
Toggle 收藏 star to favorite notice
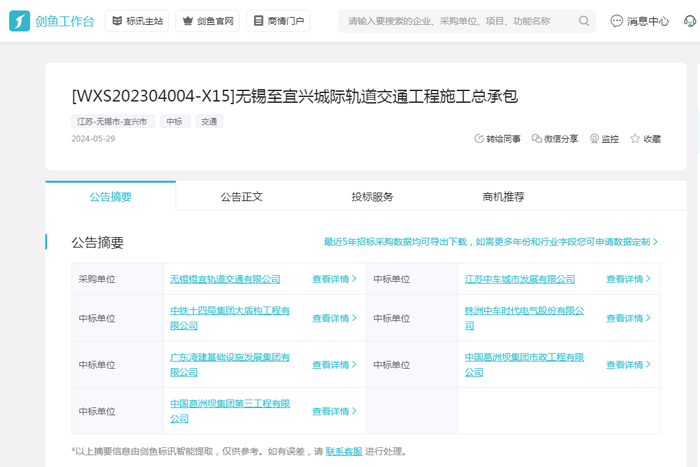635,139
